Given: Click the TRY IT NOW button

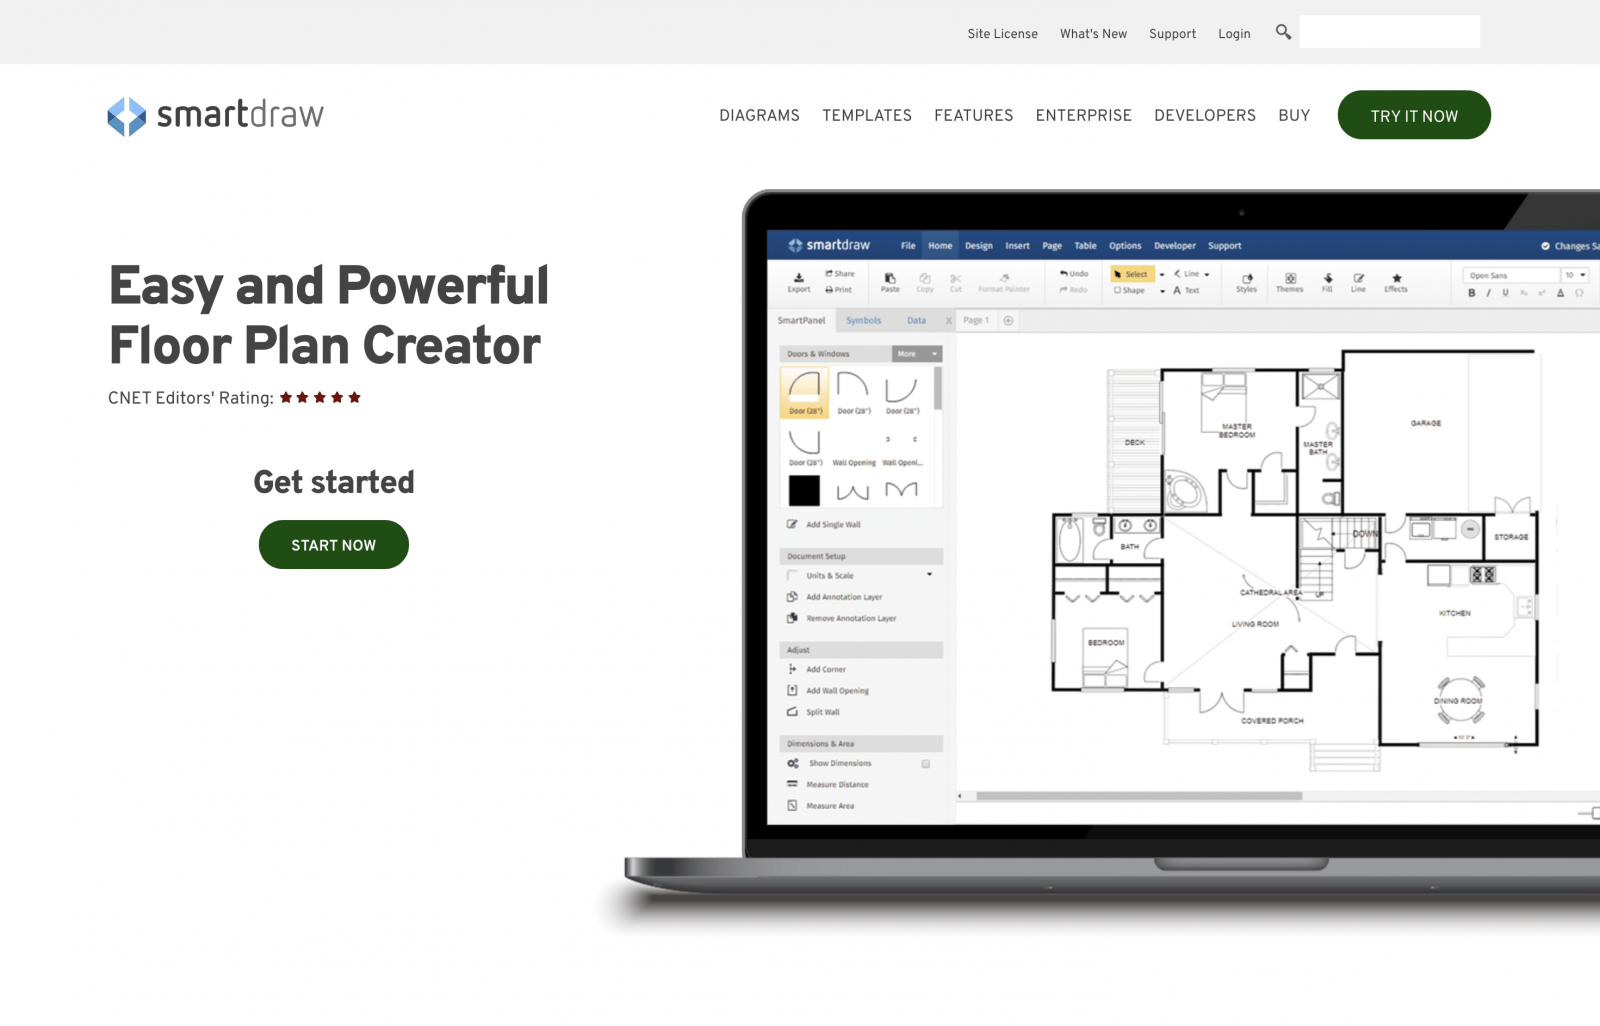Looking at the screenshot, I should click(x=1414, y=115).
